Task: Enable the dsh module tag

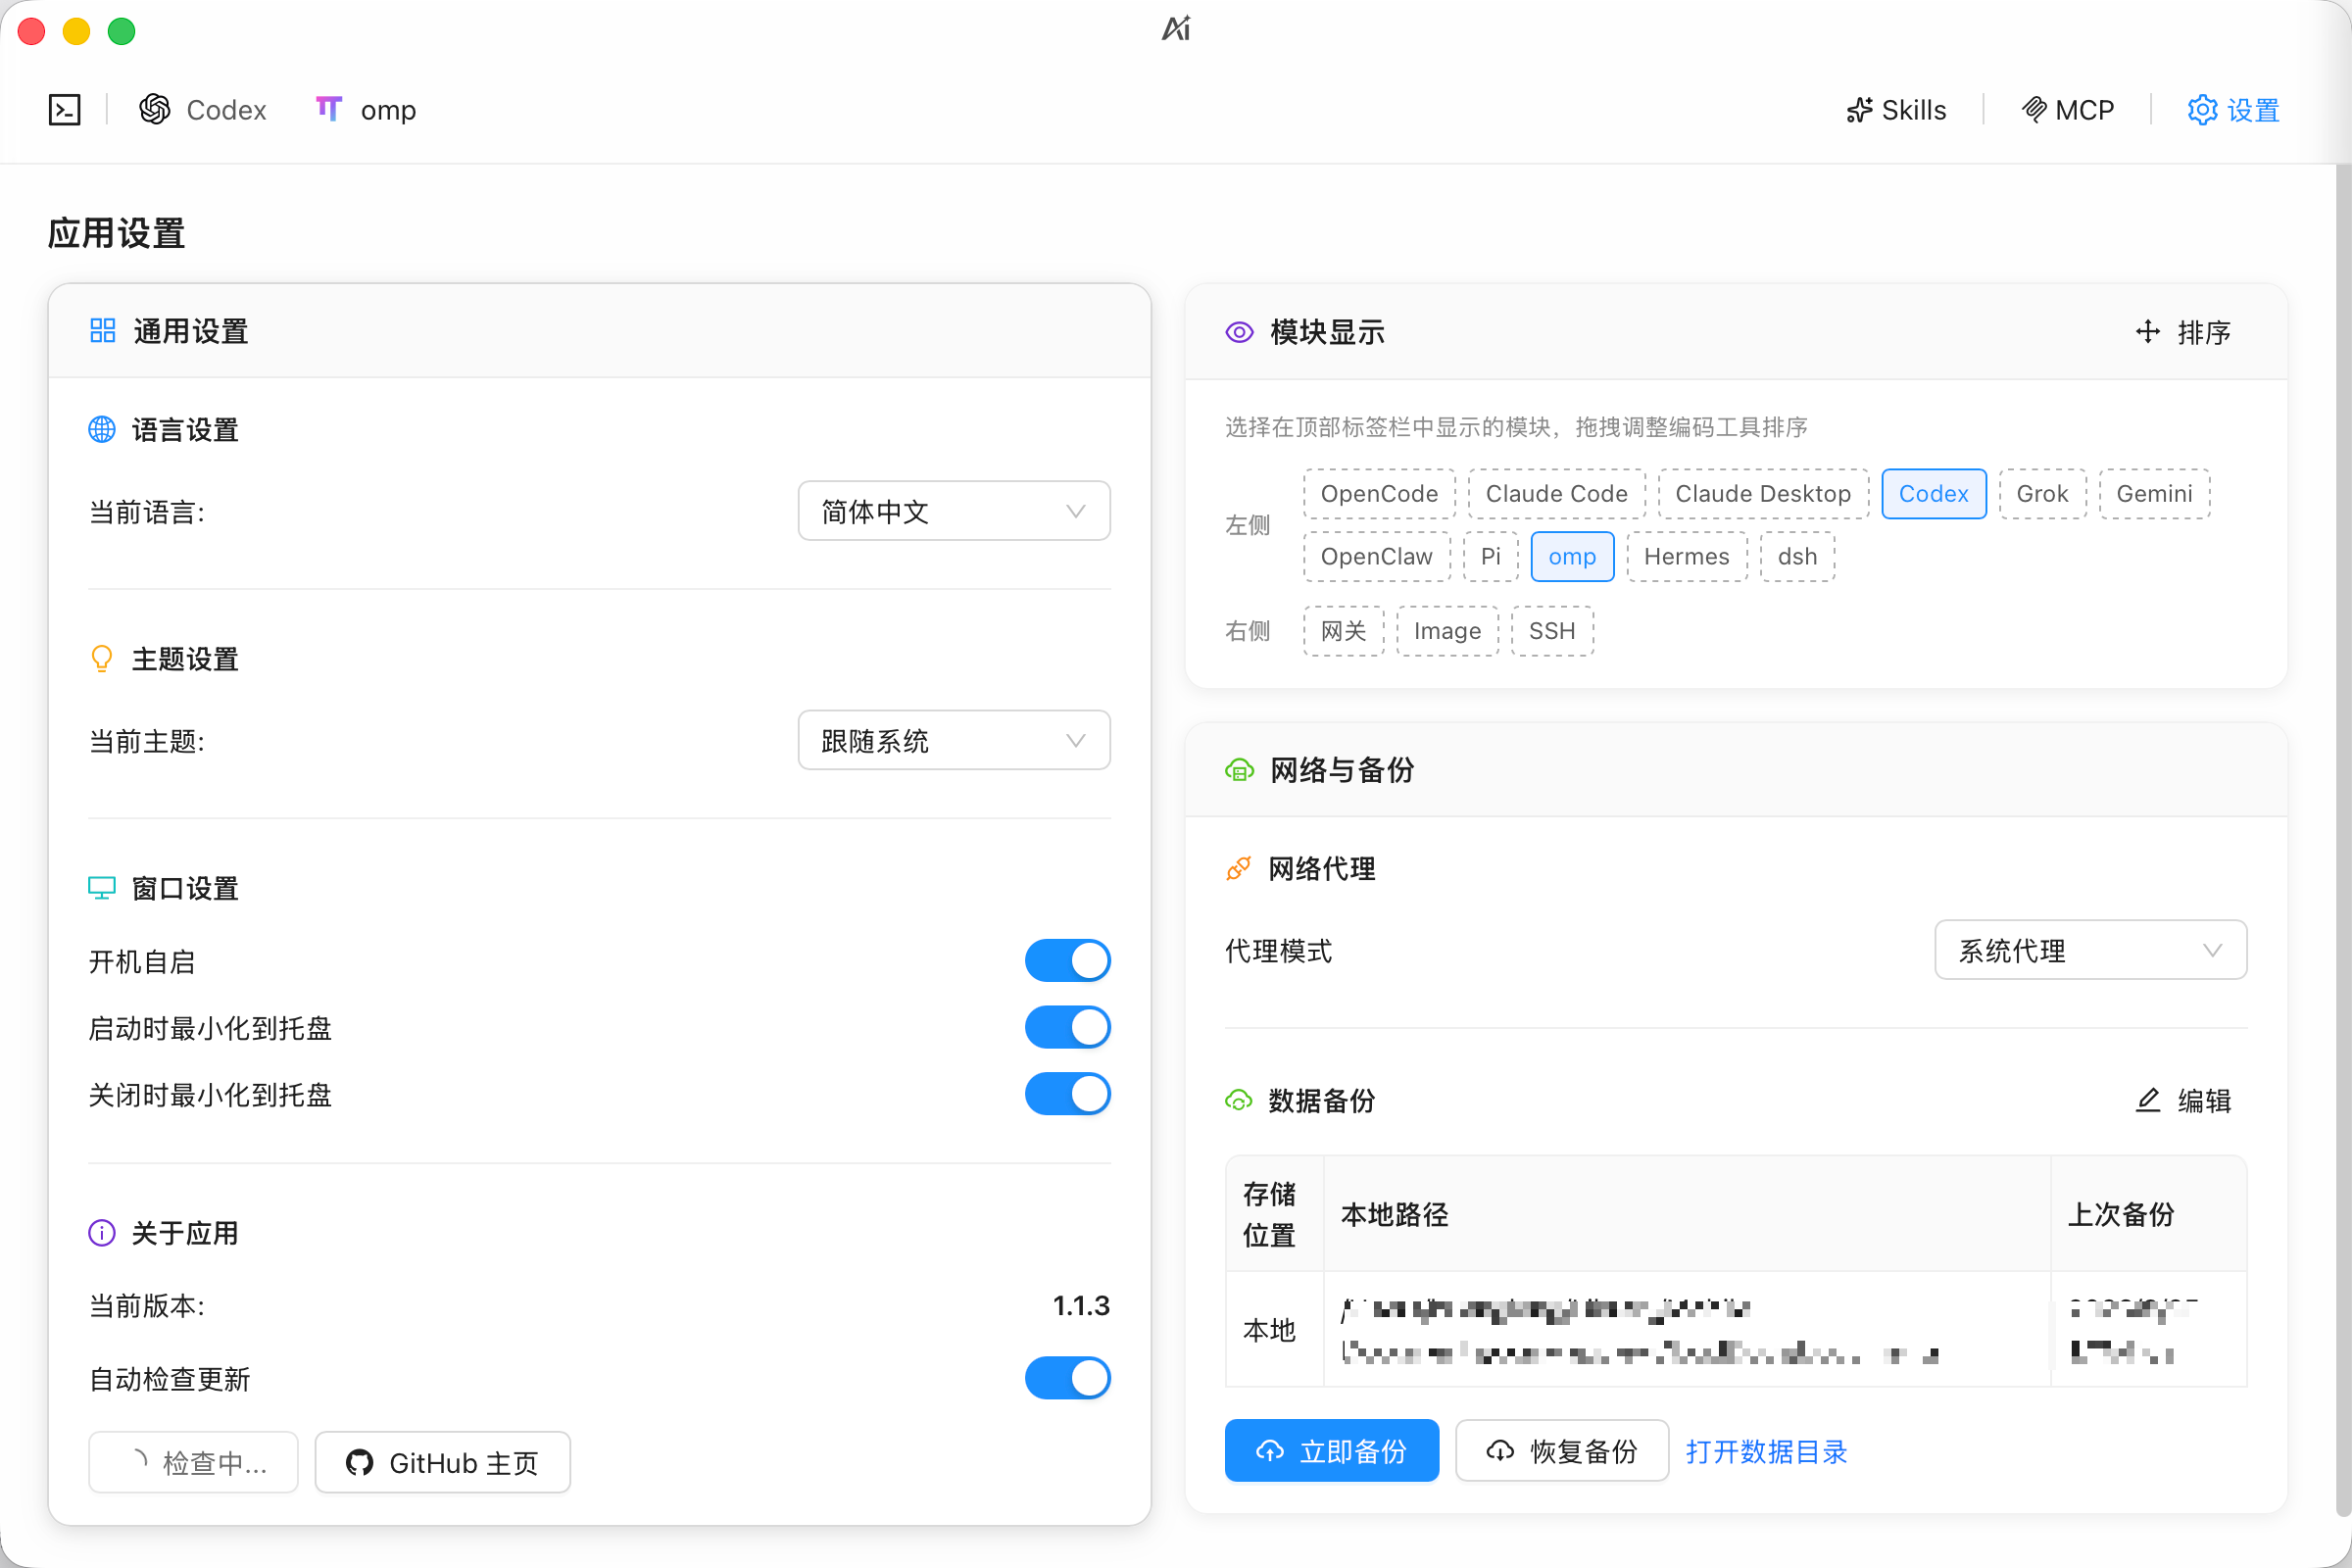Action: 1797,557
